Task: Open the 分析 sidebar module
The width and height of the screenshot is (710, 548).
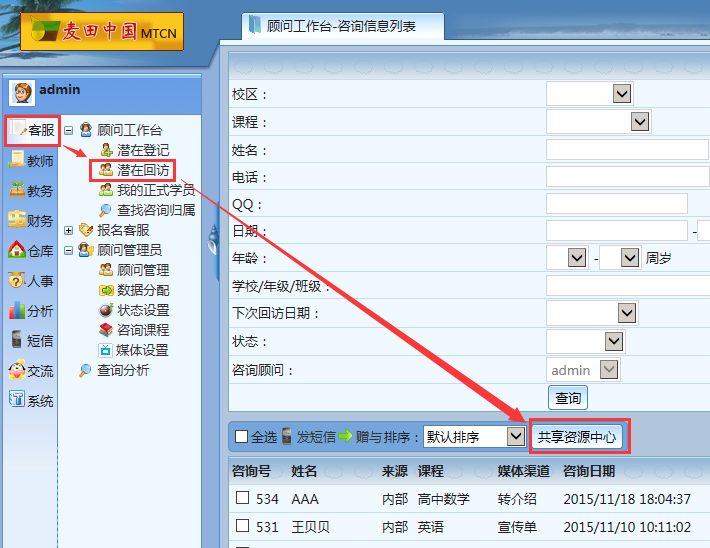Action: 31,311
